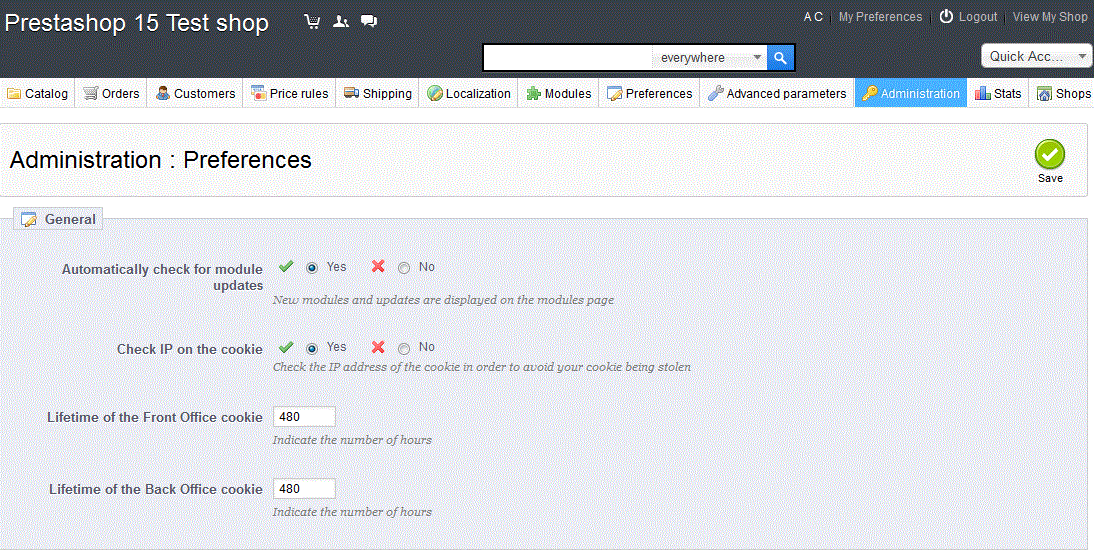Click the customers icon in header
1094x556 pixels.
pyautogui.click(x=340, y=21)
